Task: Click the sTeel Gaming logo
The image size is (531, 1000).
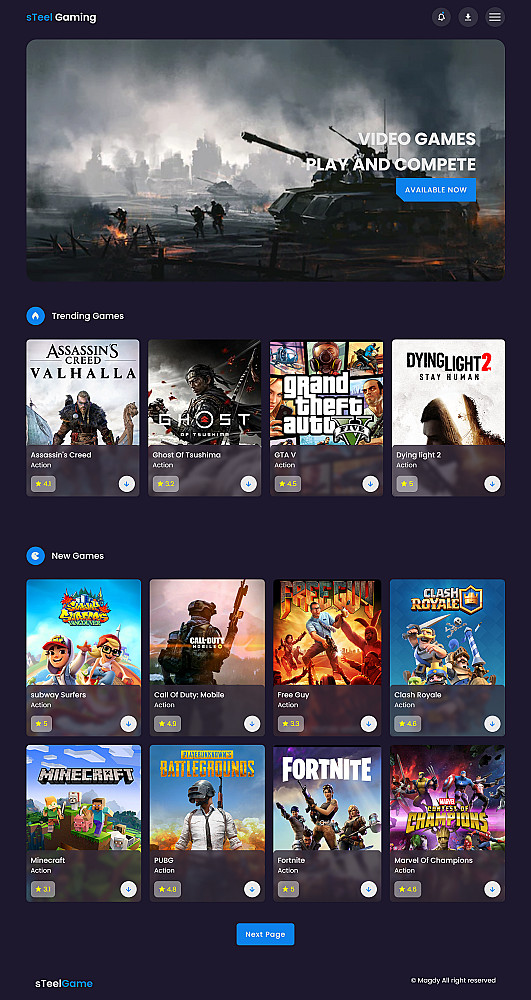Action: 61,17
